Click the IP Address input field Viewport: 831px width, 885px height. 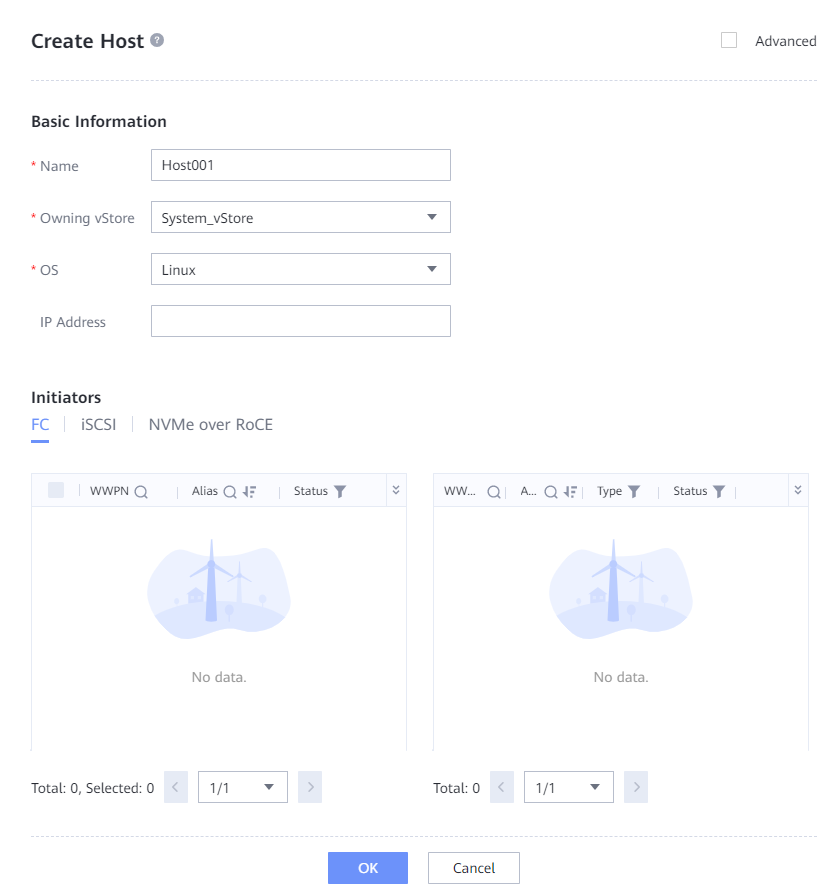300,321
